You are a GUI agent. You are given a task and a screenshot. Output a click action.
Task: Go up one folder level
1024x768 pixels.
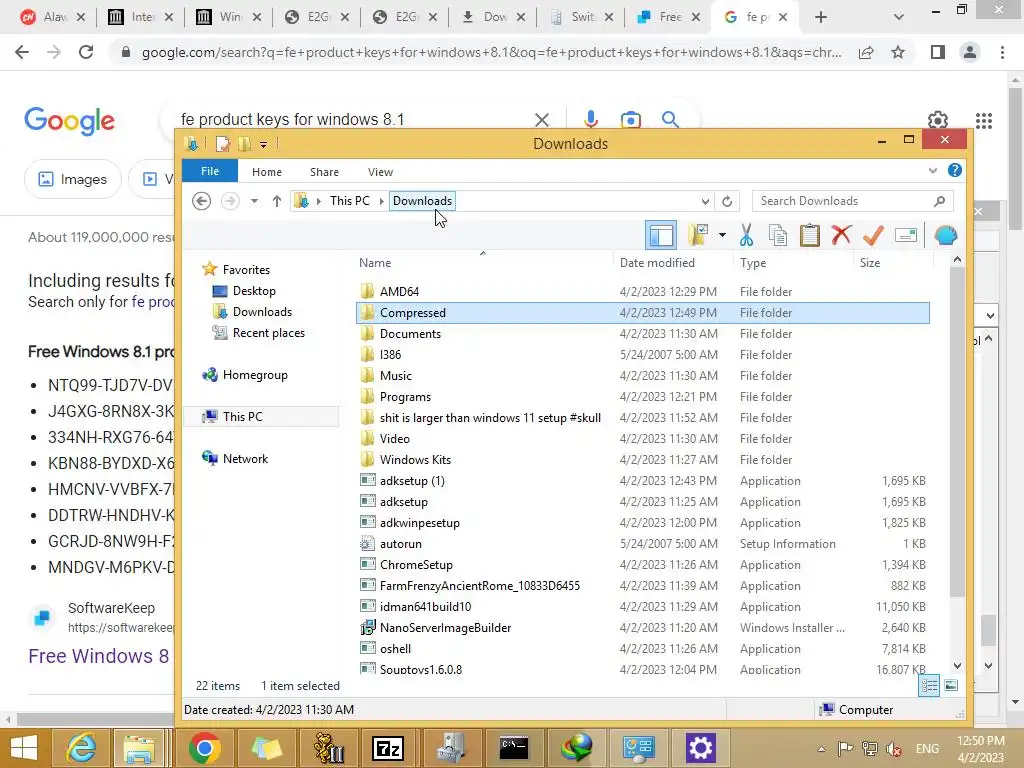(277, 201)
